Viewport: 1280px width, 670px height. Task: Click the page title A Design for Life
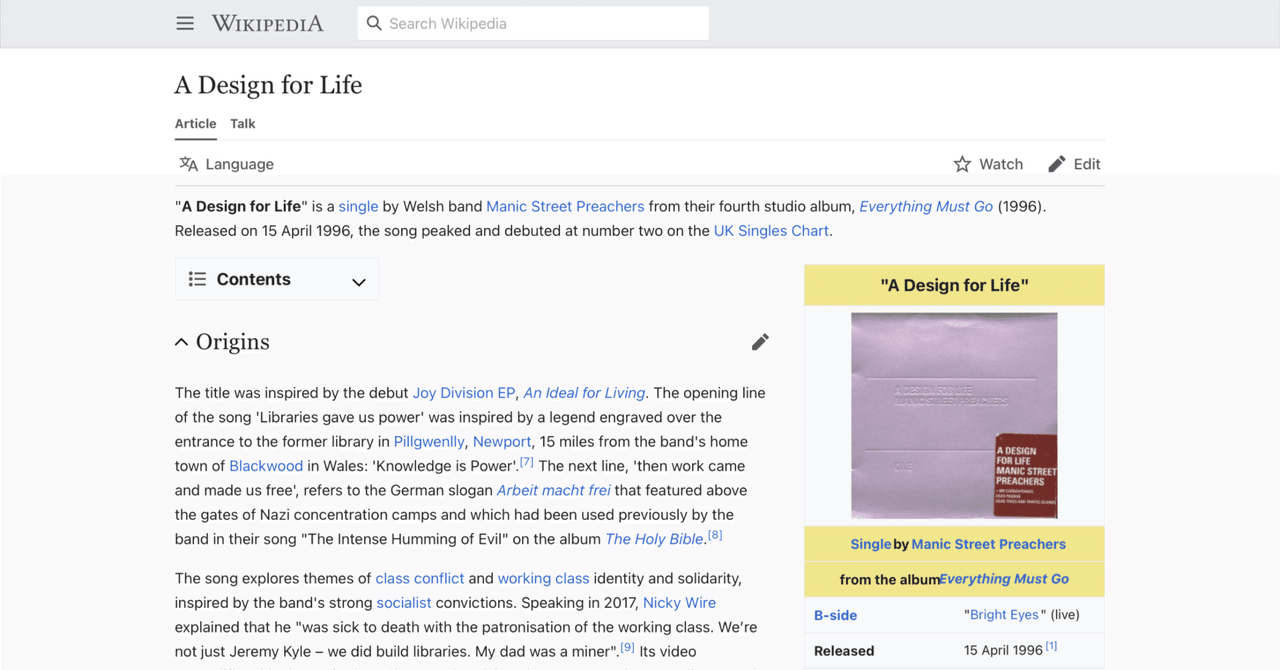click(268, 85)
